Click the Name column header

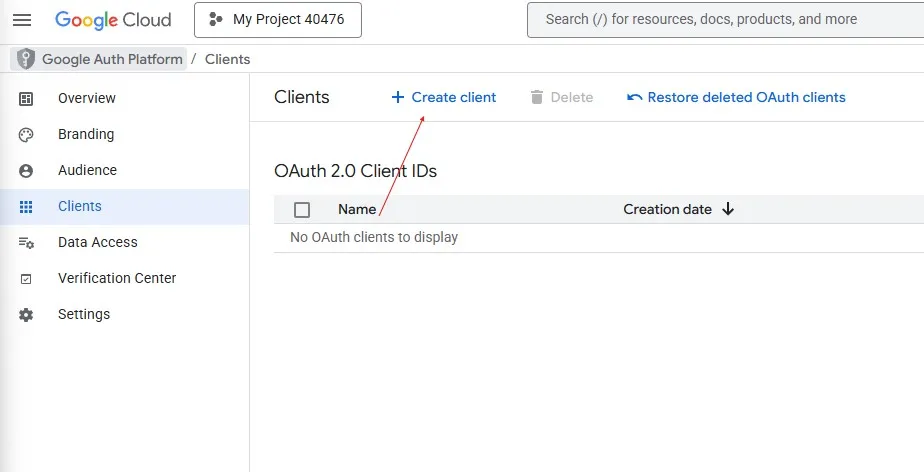coord(357,210)
